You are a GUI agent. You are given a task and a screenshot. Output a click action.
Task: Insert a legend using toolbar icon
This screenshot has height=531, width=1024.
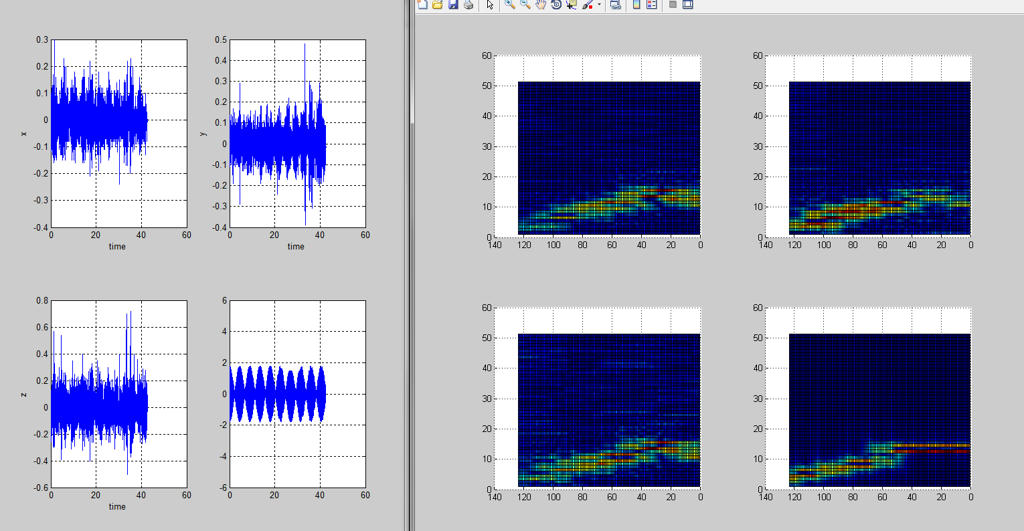[x=652, y=5]
